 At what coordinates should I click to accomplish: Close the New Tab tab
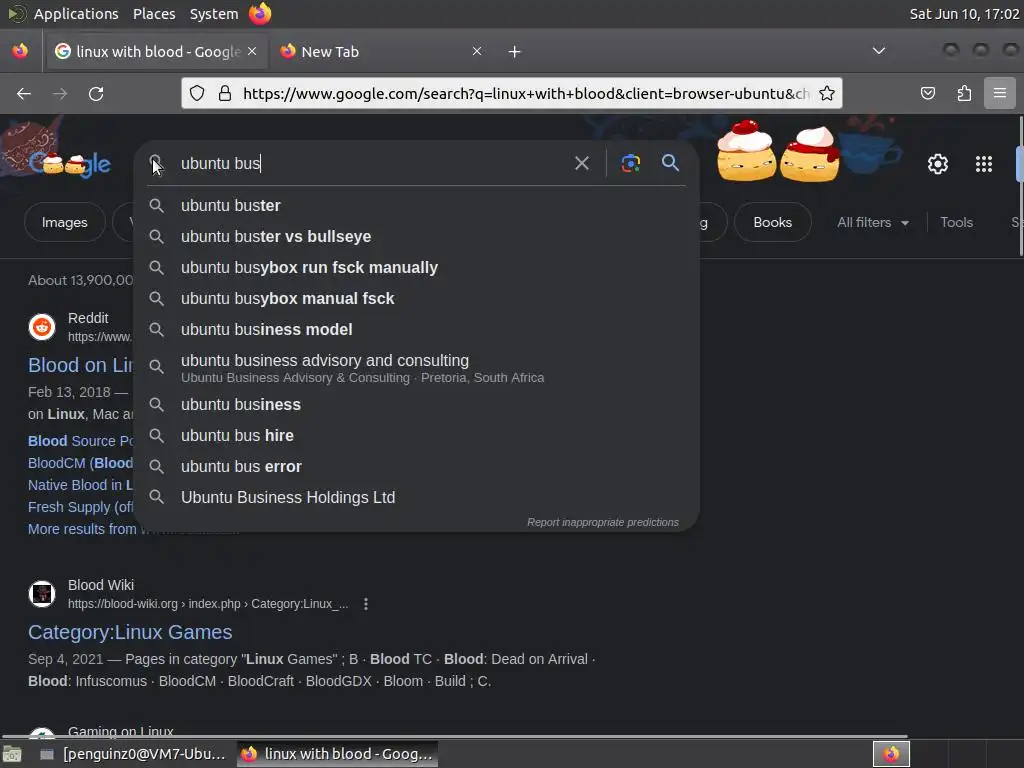(x=477, y=51)
